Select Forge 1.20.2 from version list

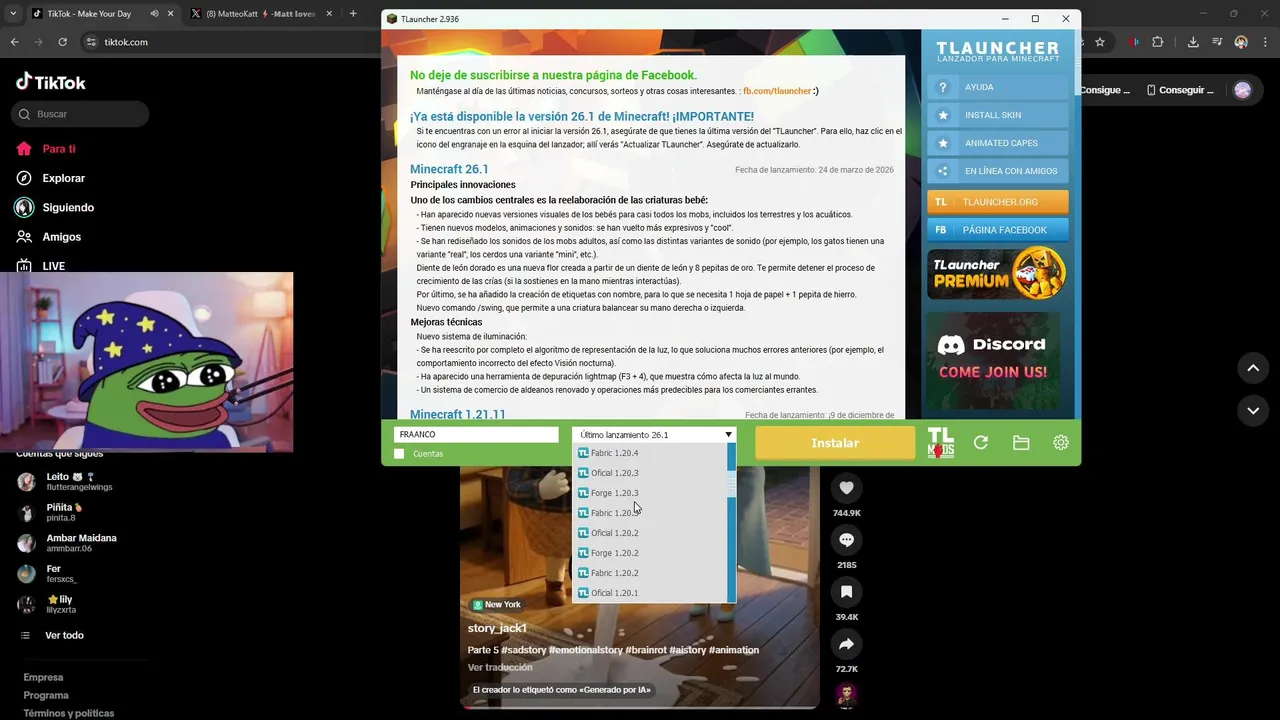click(x=651, y=553)
